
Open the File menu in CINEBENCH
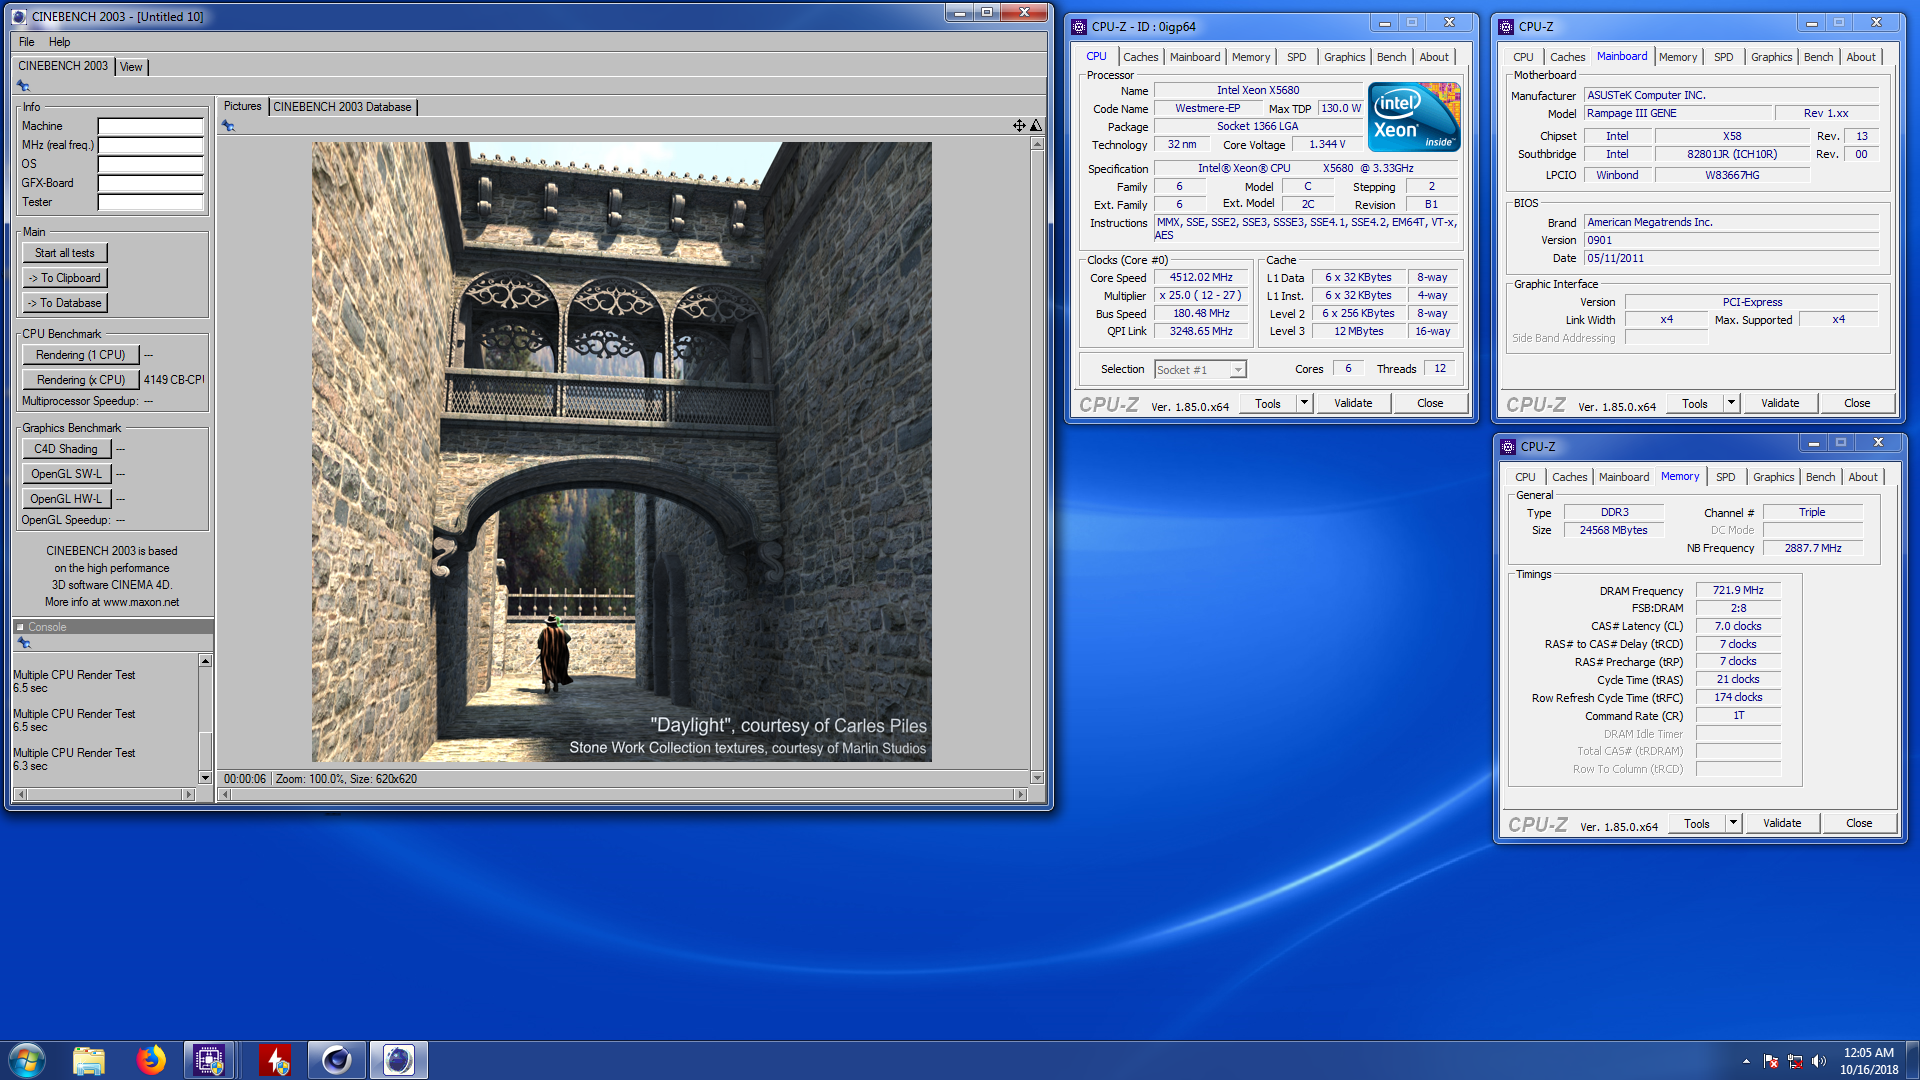26,42
